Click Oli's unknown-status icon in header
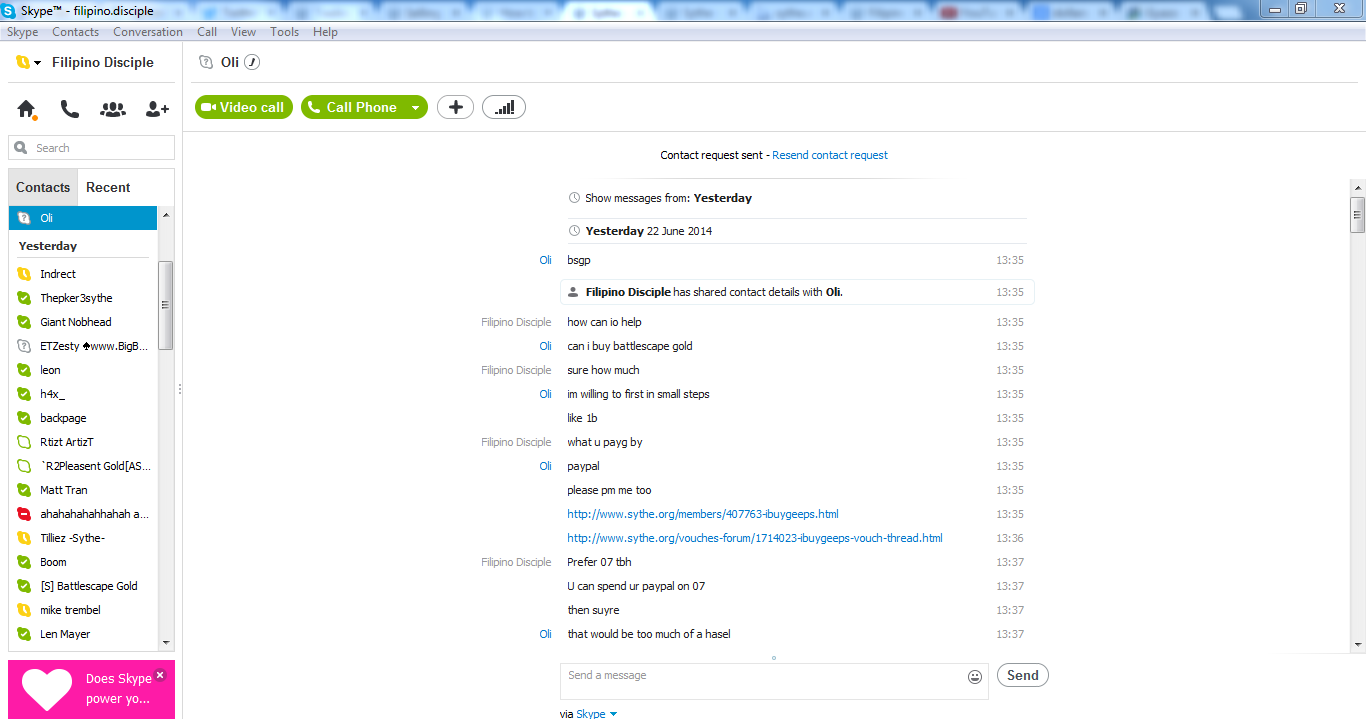This screenshot has width=1366, height=719. pyautogui.click(x=206, y=62)
